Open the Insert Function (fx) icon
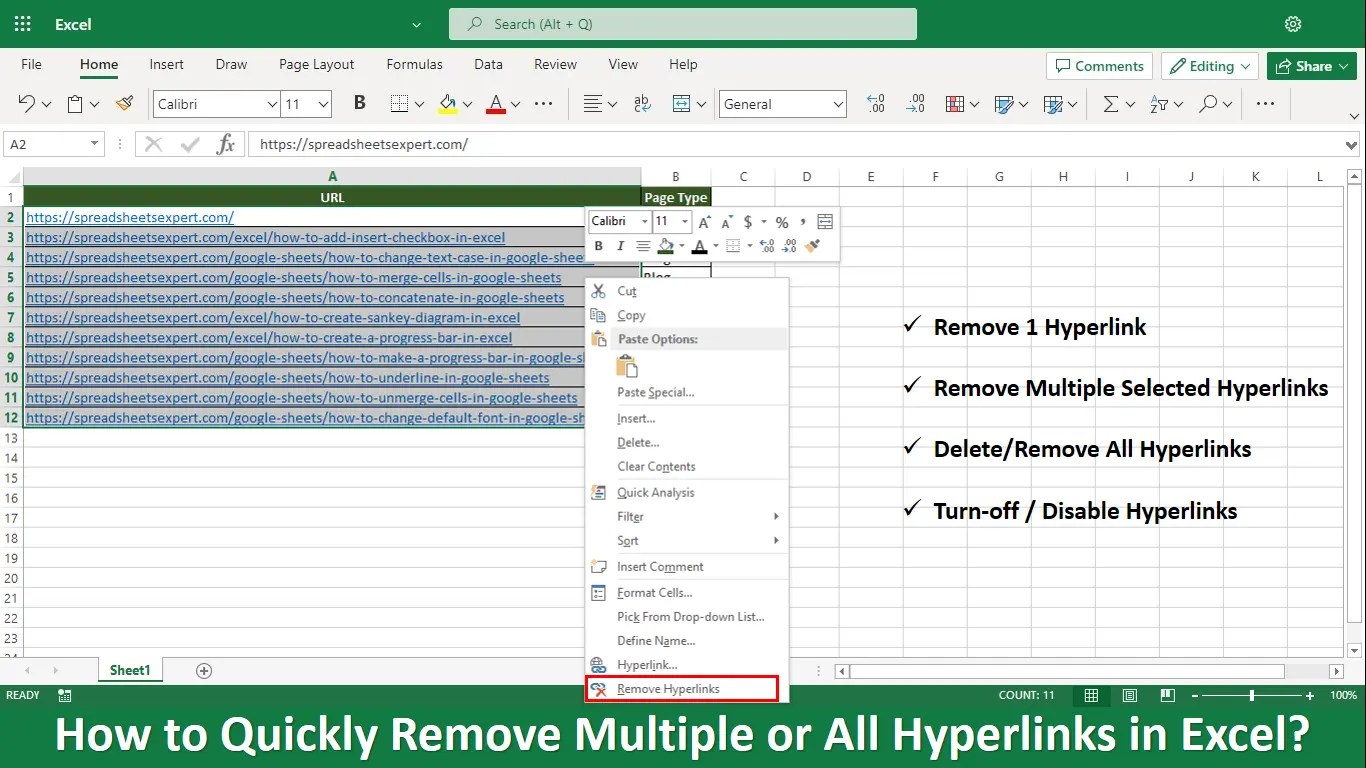Image resolution: width=1366 pixels, height=768 pixels. click(226, 143)
